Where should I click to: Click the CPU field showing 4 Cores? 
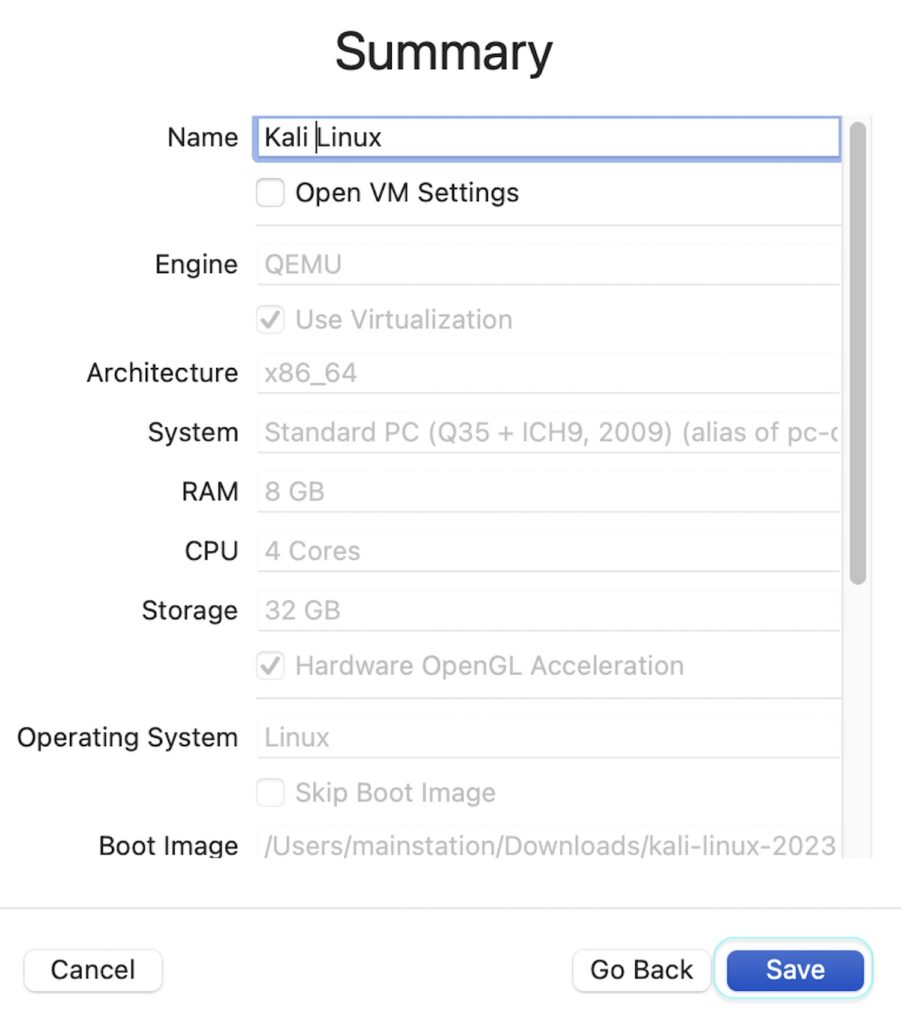(x=548, y=551)
